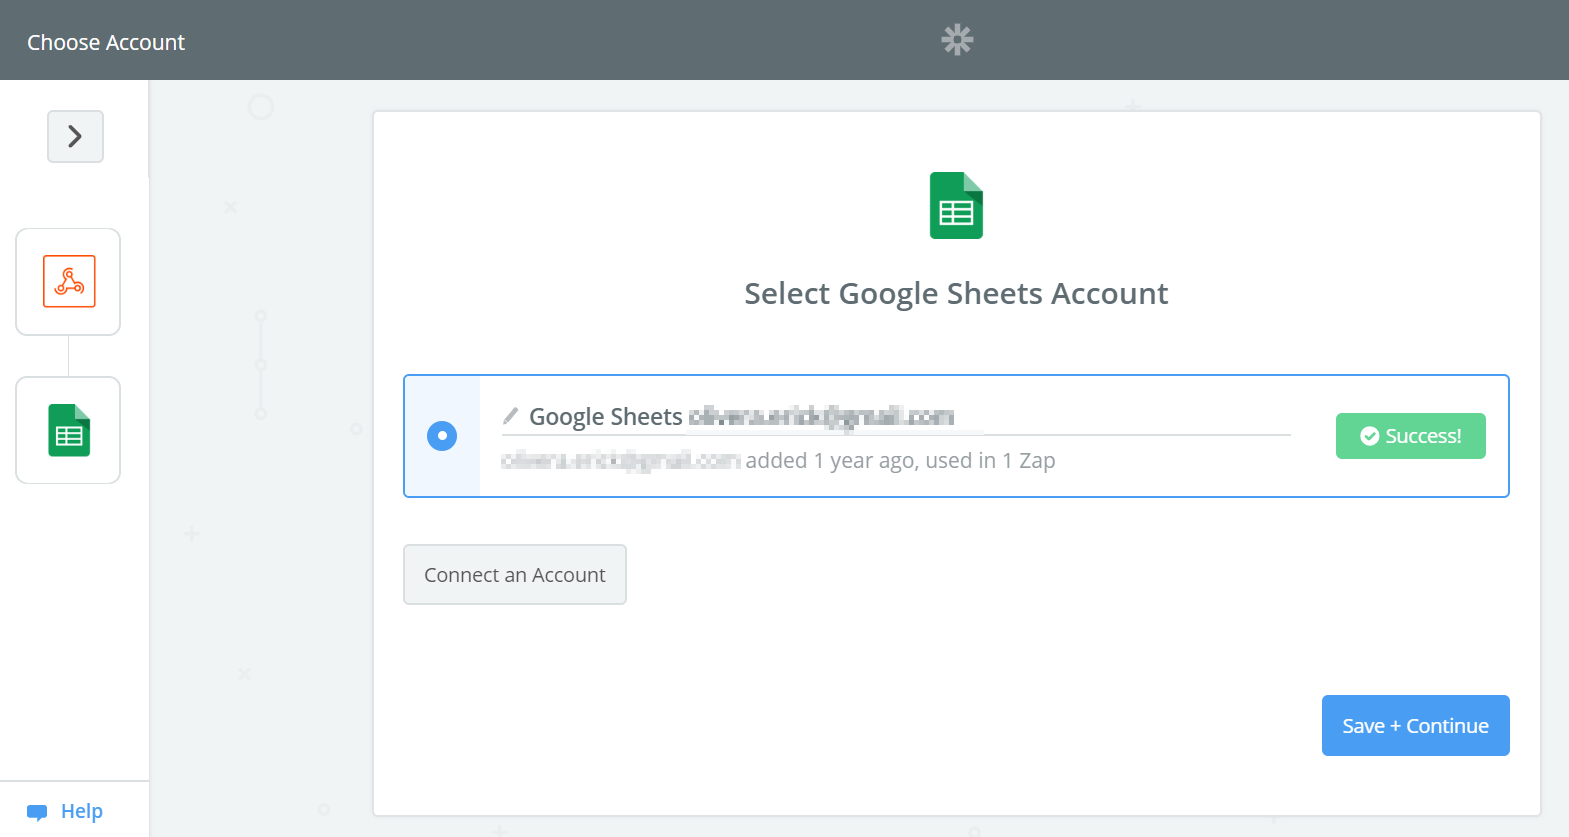The image size is (1569, 837).
Task: Select the Google Sheets account radio button
Action: (x=442, y=436)
